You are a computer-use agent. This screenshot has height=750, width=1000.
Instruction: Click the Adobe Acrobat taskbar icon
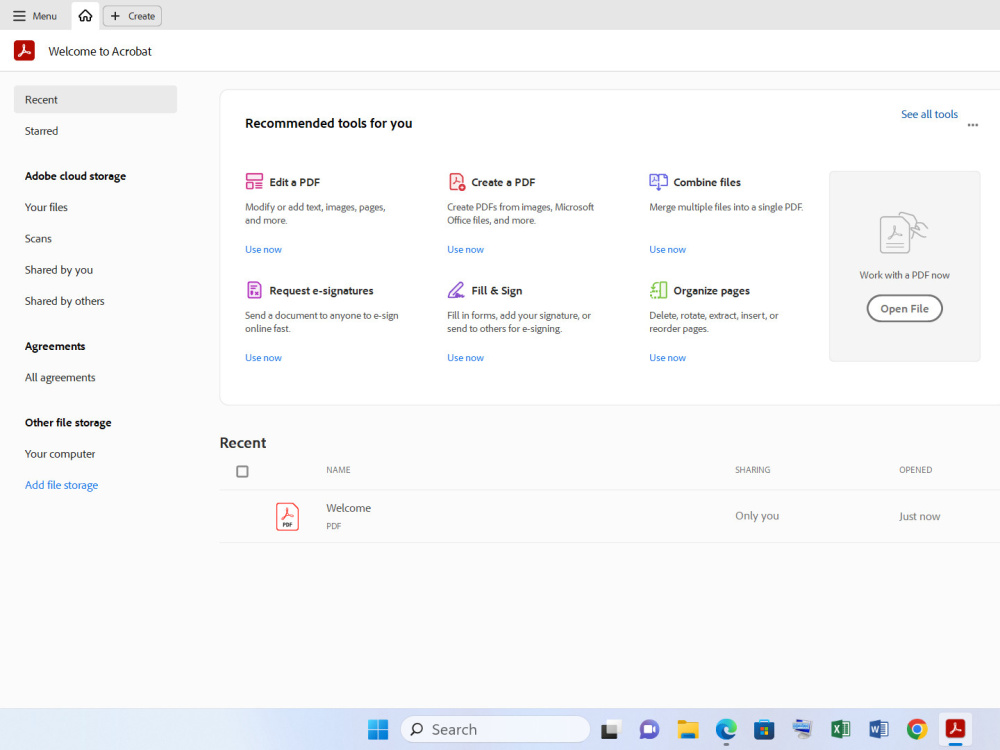pyautogui.click(x=955, y=729)
